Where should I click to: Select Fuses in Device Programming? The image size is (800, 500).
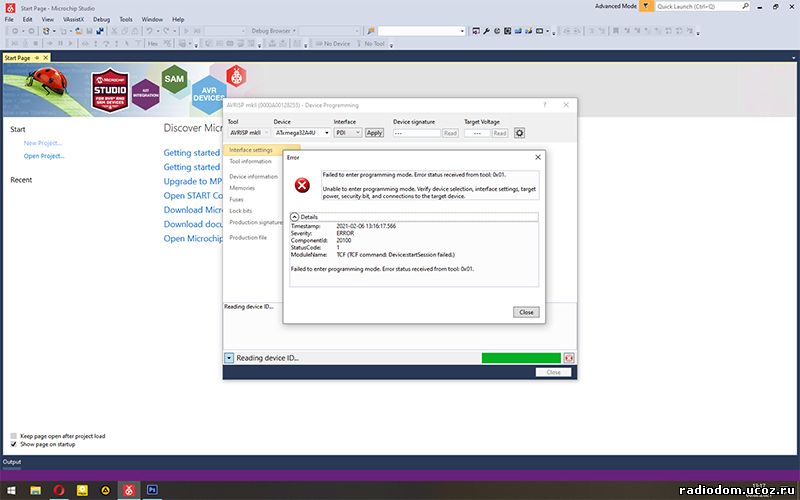236,199
